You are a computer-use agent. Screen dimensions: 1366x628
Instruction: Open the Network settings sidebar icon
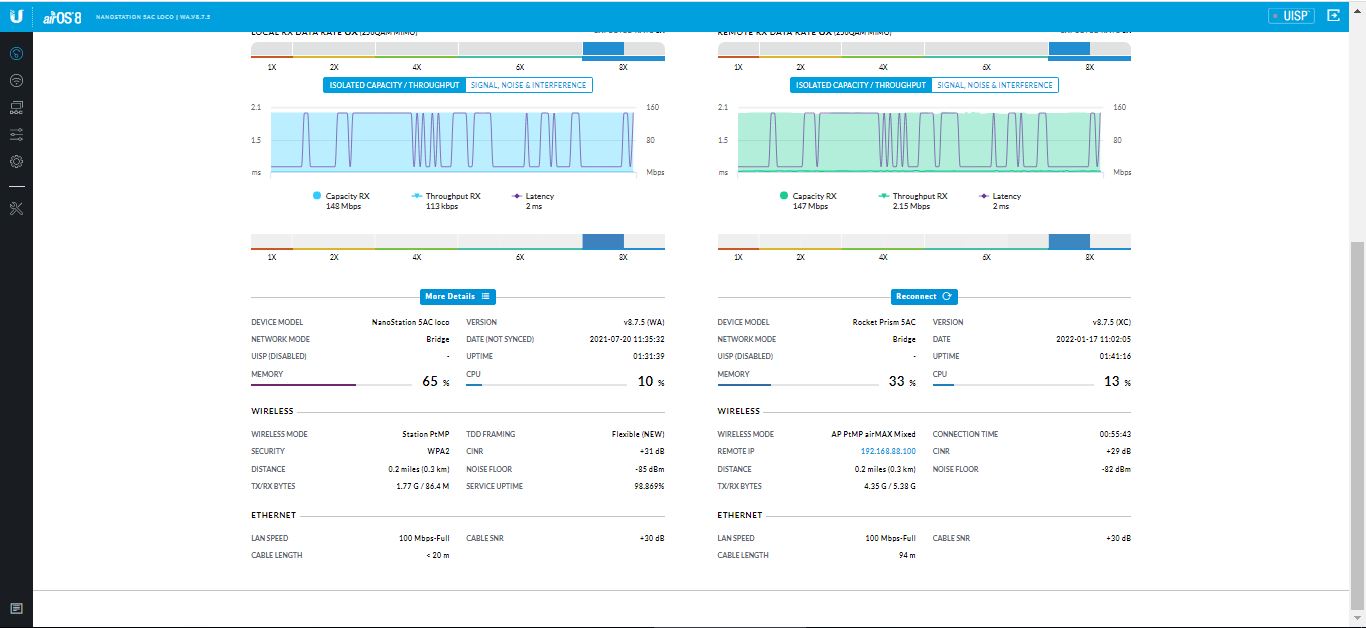pyautogui.click(x=16, y=107)
